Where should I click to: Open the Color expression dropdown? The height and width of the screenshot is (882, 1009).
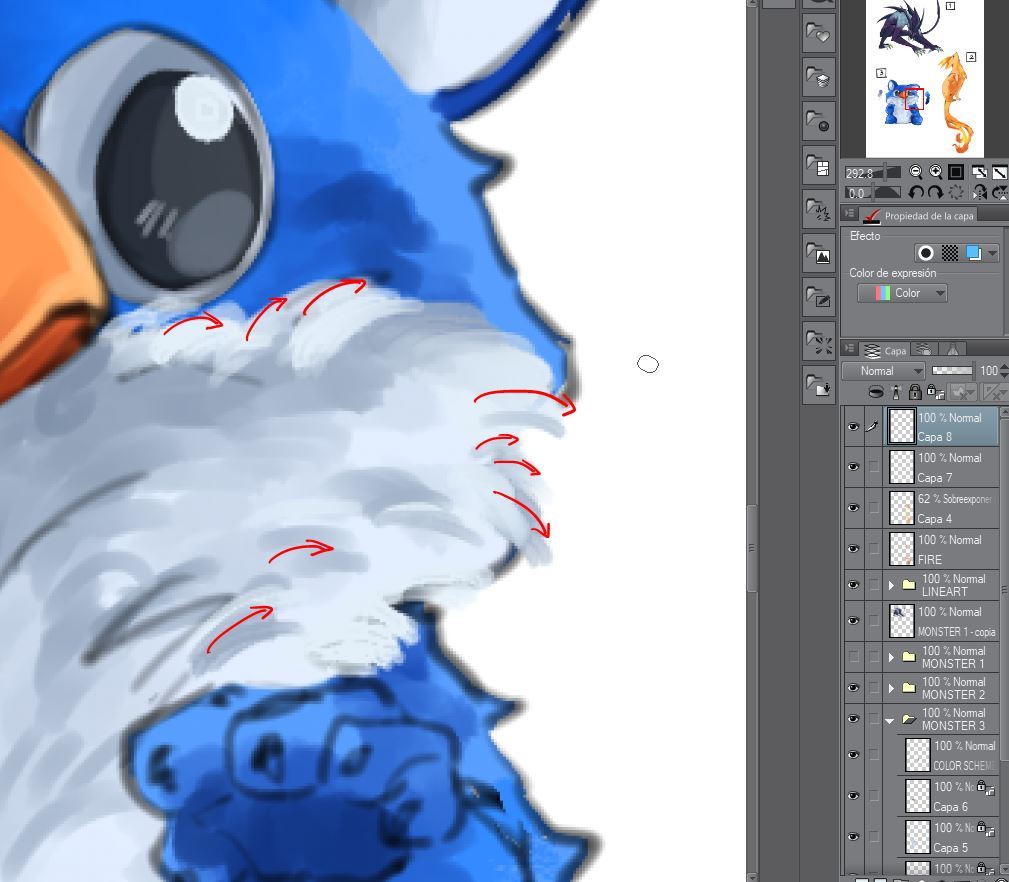click(902, 293)
